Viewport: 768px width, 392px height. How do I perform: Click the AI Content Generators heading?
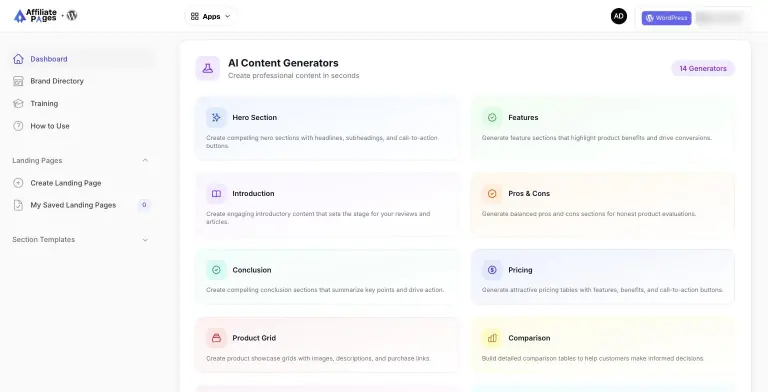tap(283, 63)
